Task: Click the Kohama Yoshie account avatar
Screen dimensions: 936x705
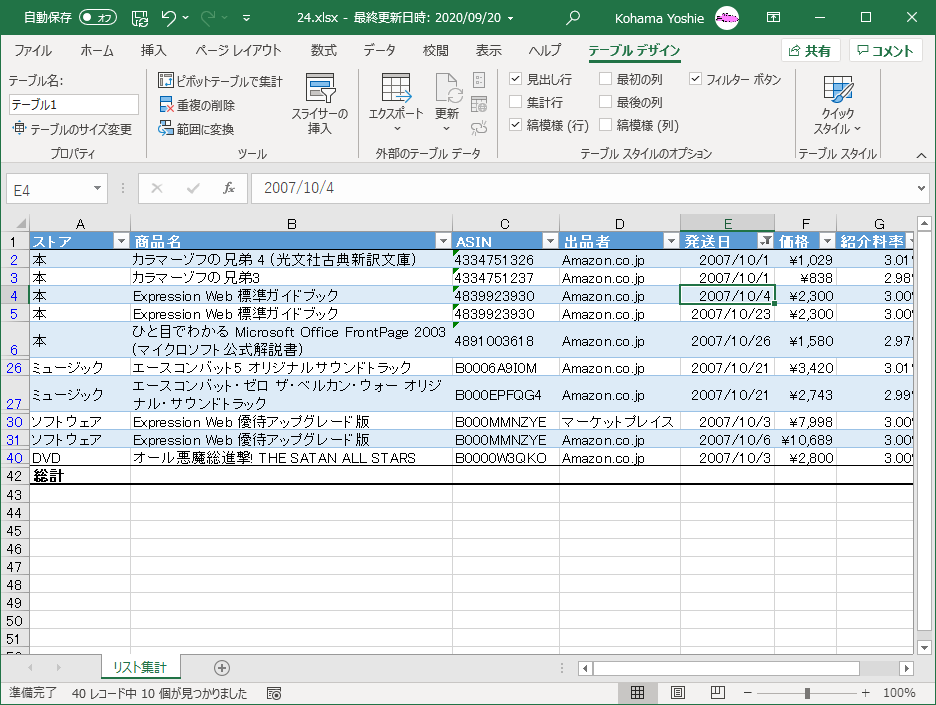Action: click(727, 19)
